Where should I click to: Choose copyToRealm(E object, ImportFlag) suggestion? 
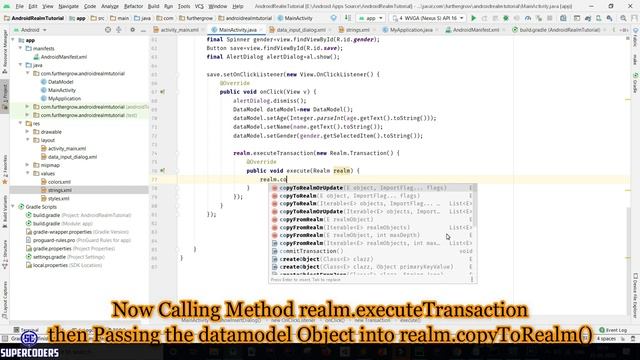tap(371, 196)
